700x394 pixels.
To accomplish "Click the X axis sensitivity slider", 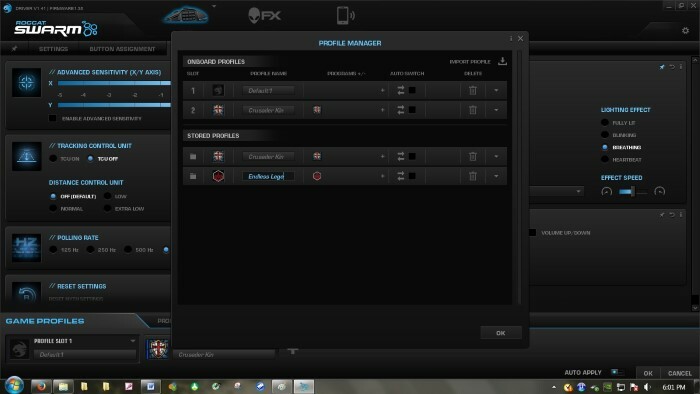I will pos(114,83).
